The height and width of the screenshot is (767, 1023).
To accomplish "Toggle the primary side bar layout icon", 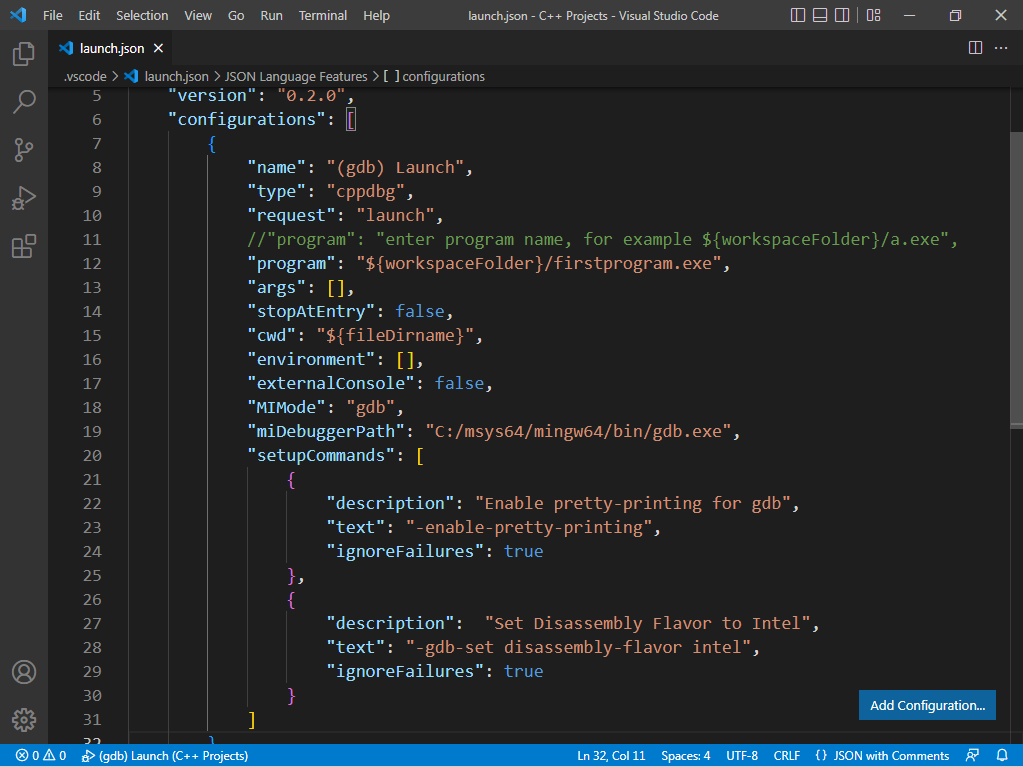I will [797, 15].
